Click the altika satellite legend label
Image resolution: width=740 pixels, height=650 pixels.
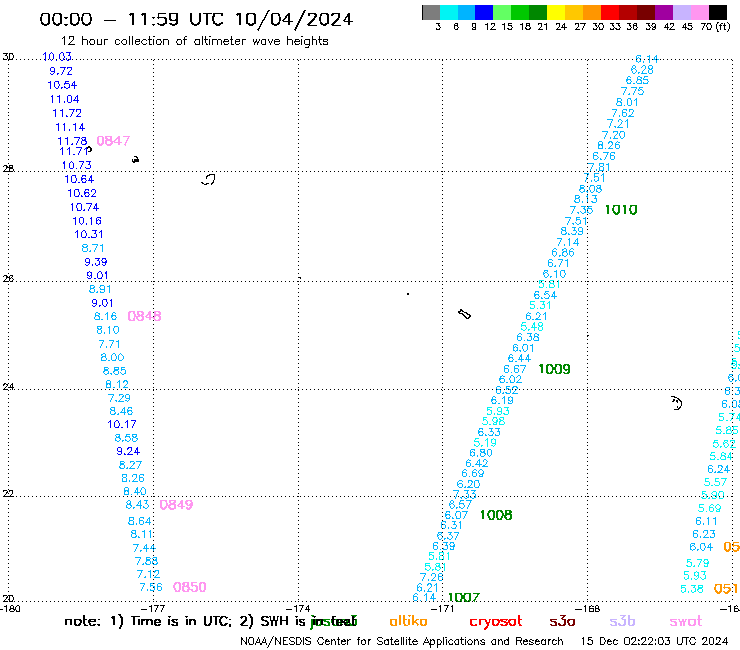click(x=408, y=621)
